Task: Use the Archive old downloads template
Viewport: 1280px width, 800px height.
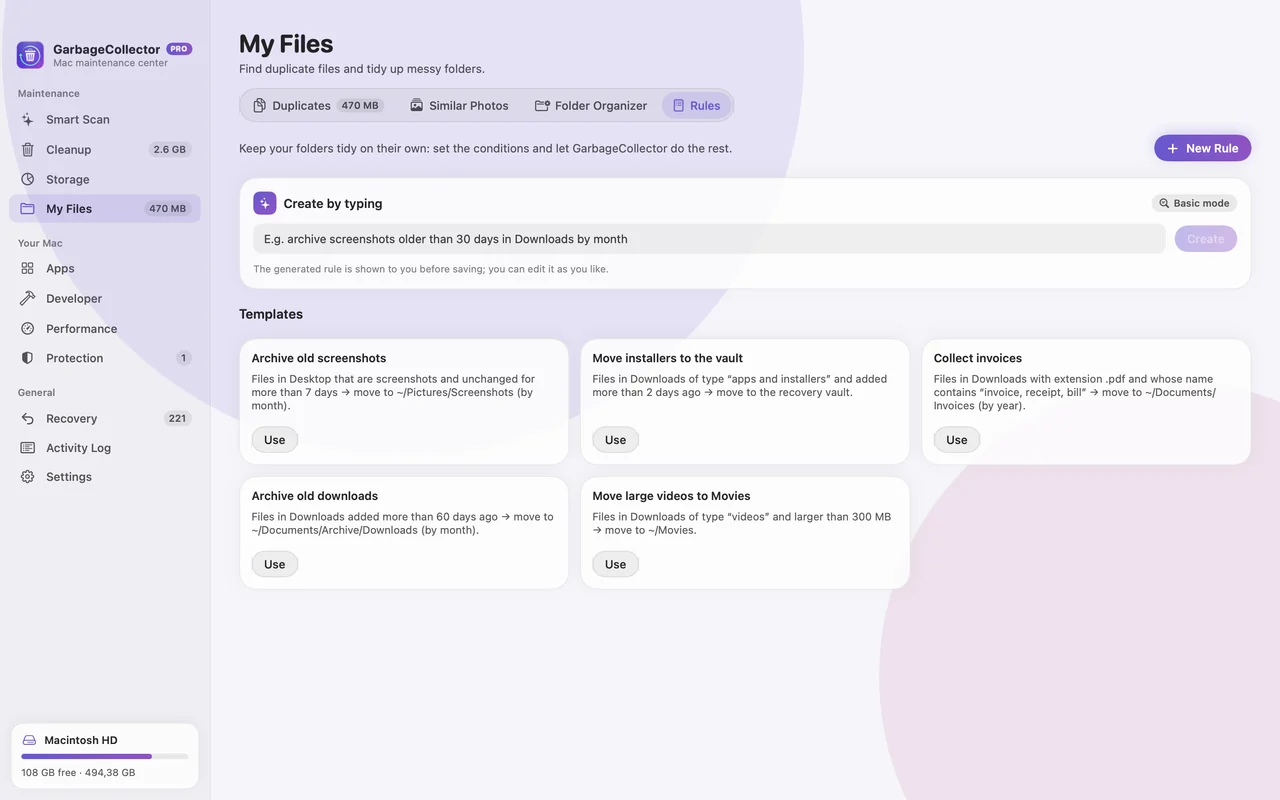Action: click(x=275, y=564)
